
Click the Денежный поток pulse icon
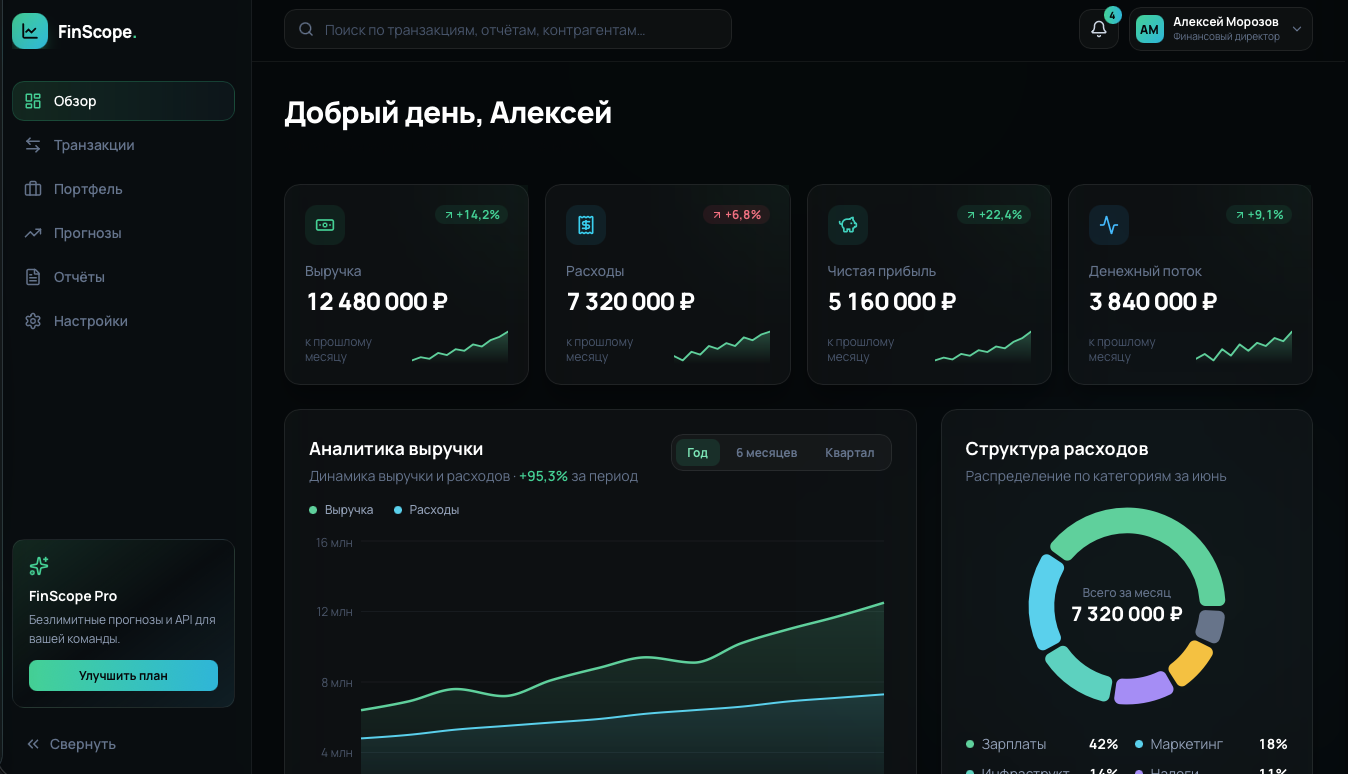pyautogui.click(x=1109, y=225)
